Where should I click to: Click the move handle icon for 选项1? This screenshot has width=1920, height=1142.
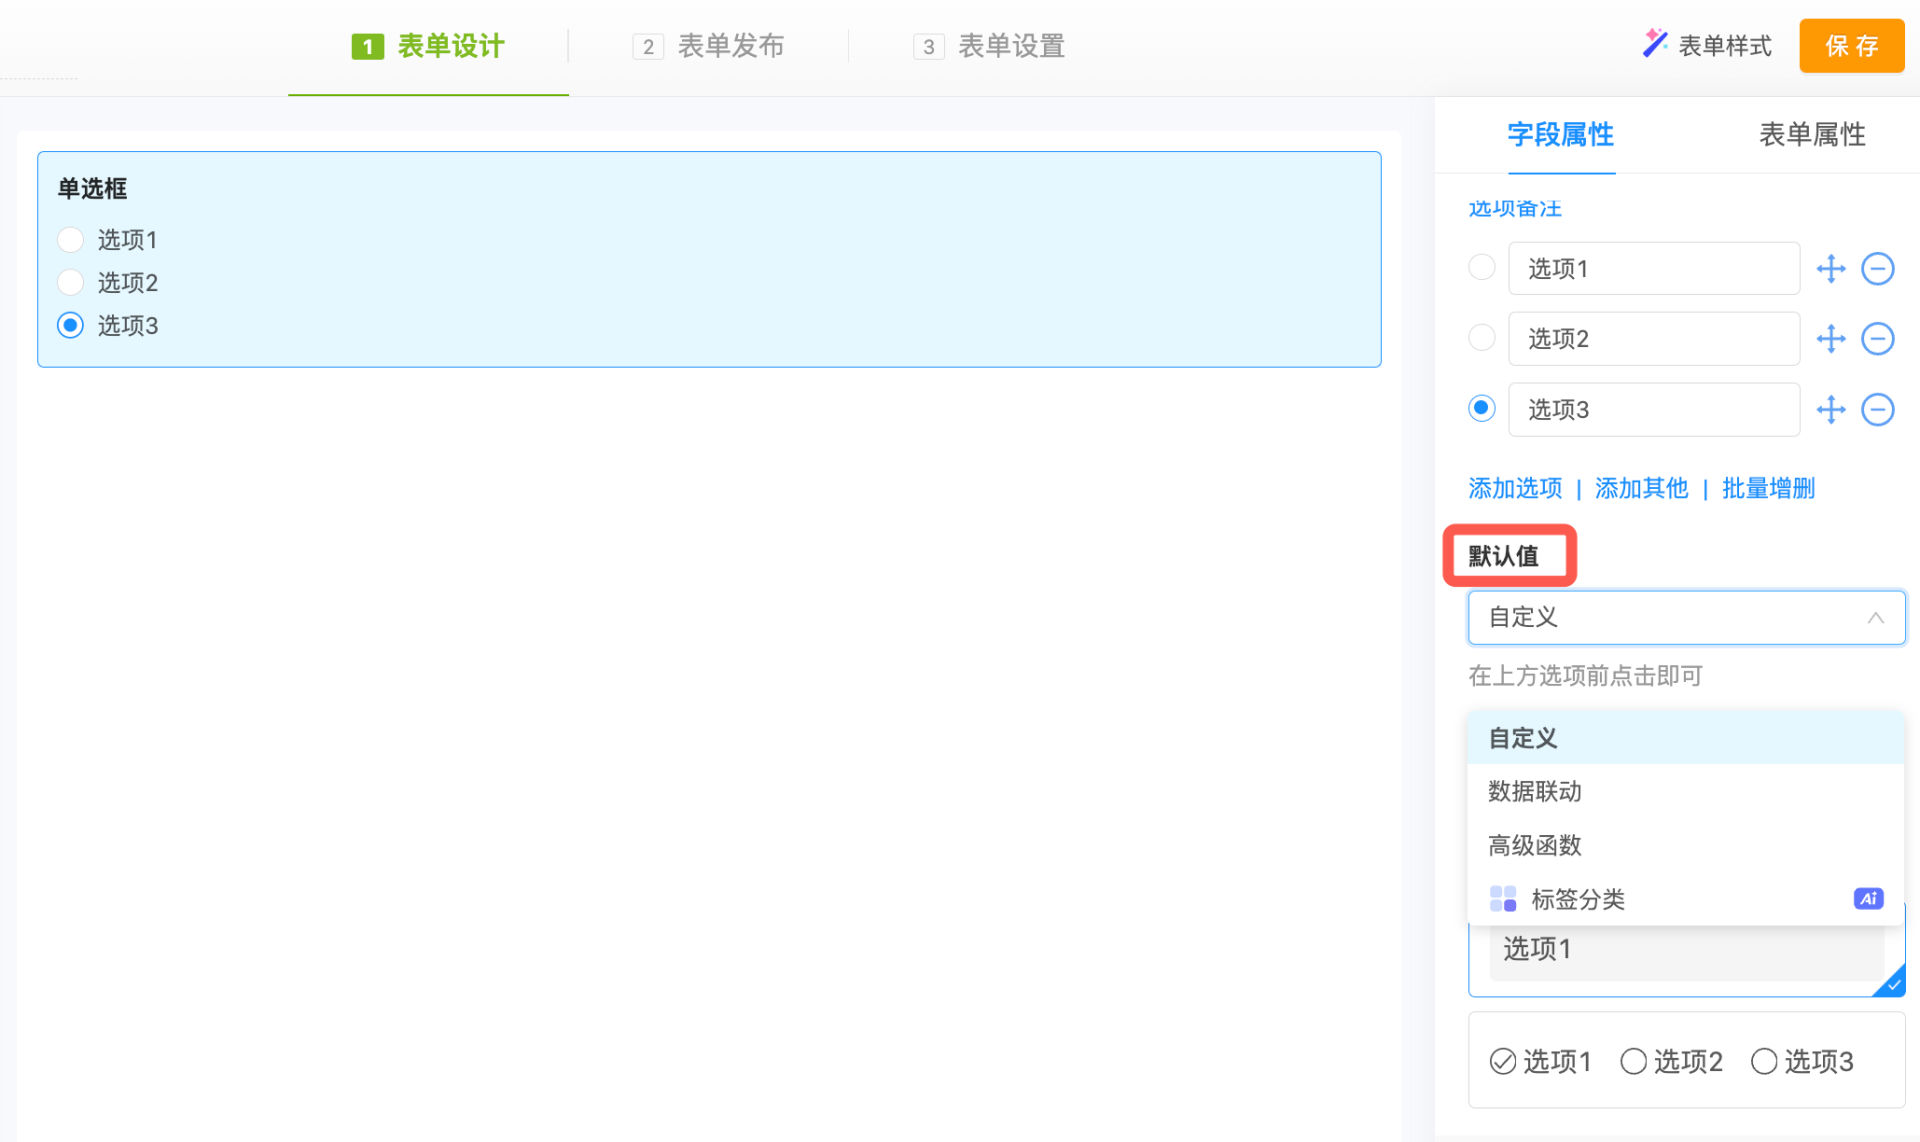pyautogui.click(x=1830, y=269)
